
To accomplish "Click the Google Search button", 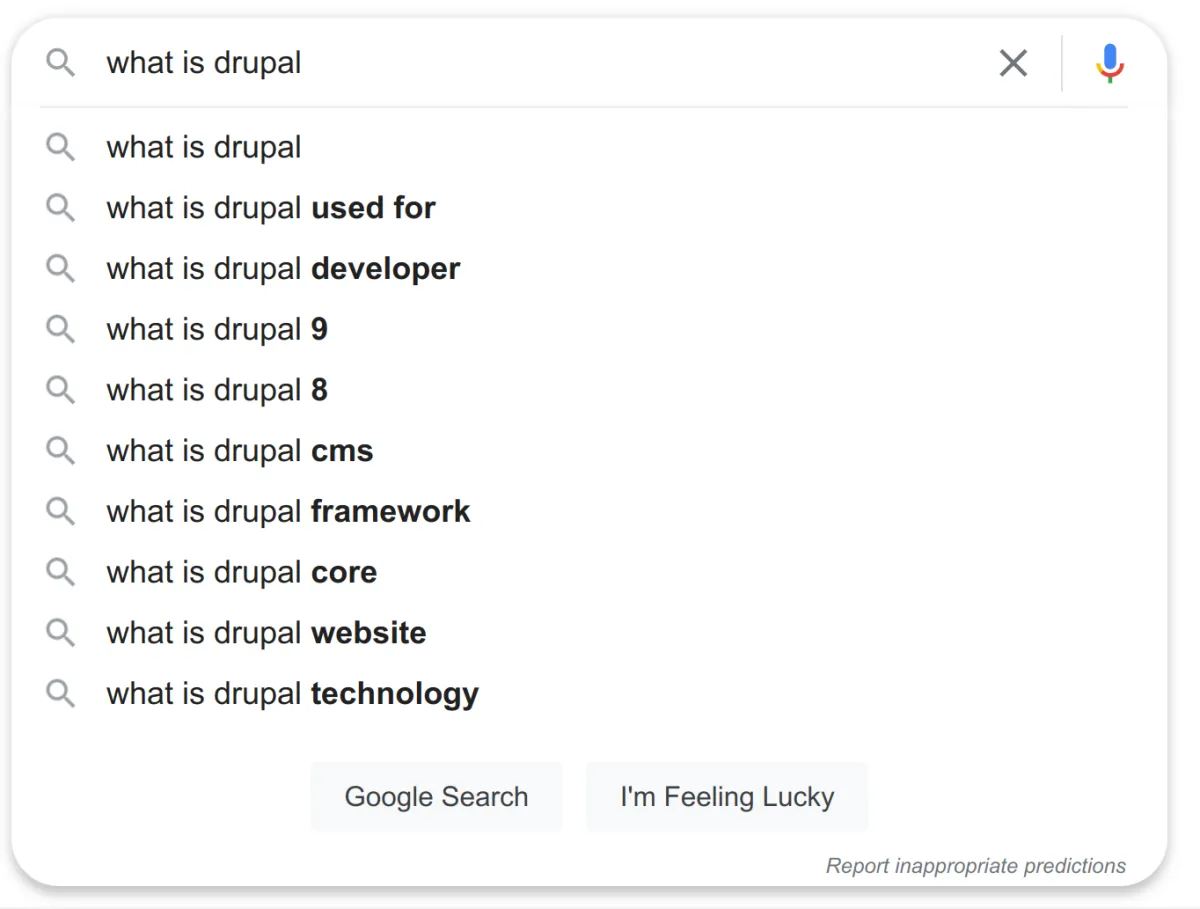I will point(436,797).
